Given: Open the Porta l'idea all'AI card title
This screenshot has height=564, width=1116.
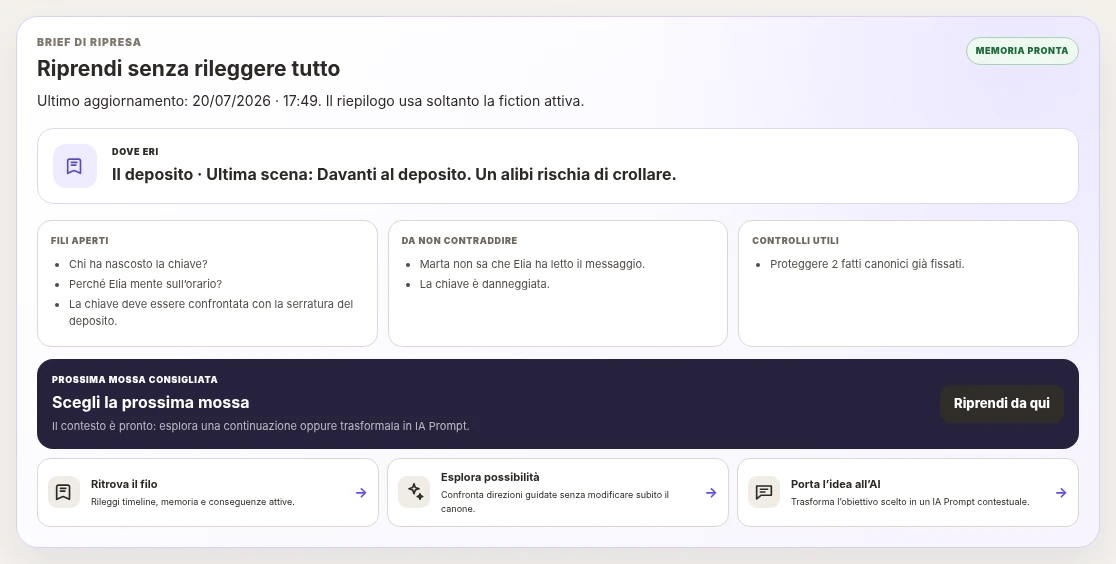Looking at the screenshot, I should [x=836, y=484].
